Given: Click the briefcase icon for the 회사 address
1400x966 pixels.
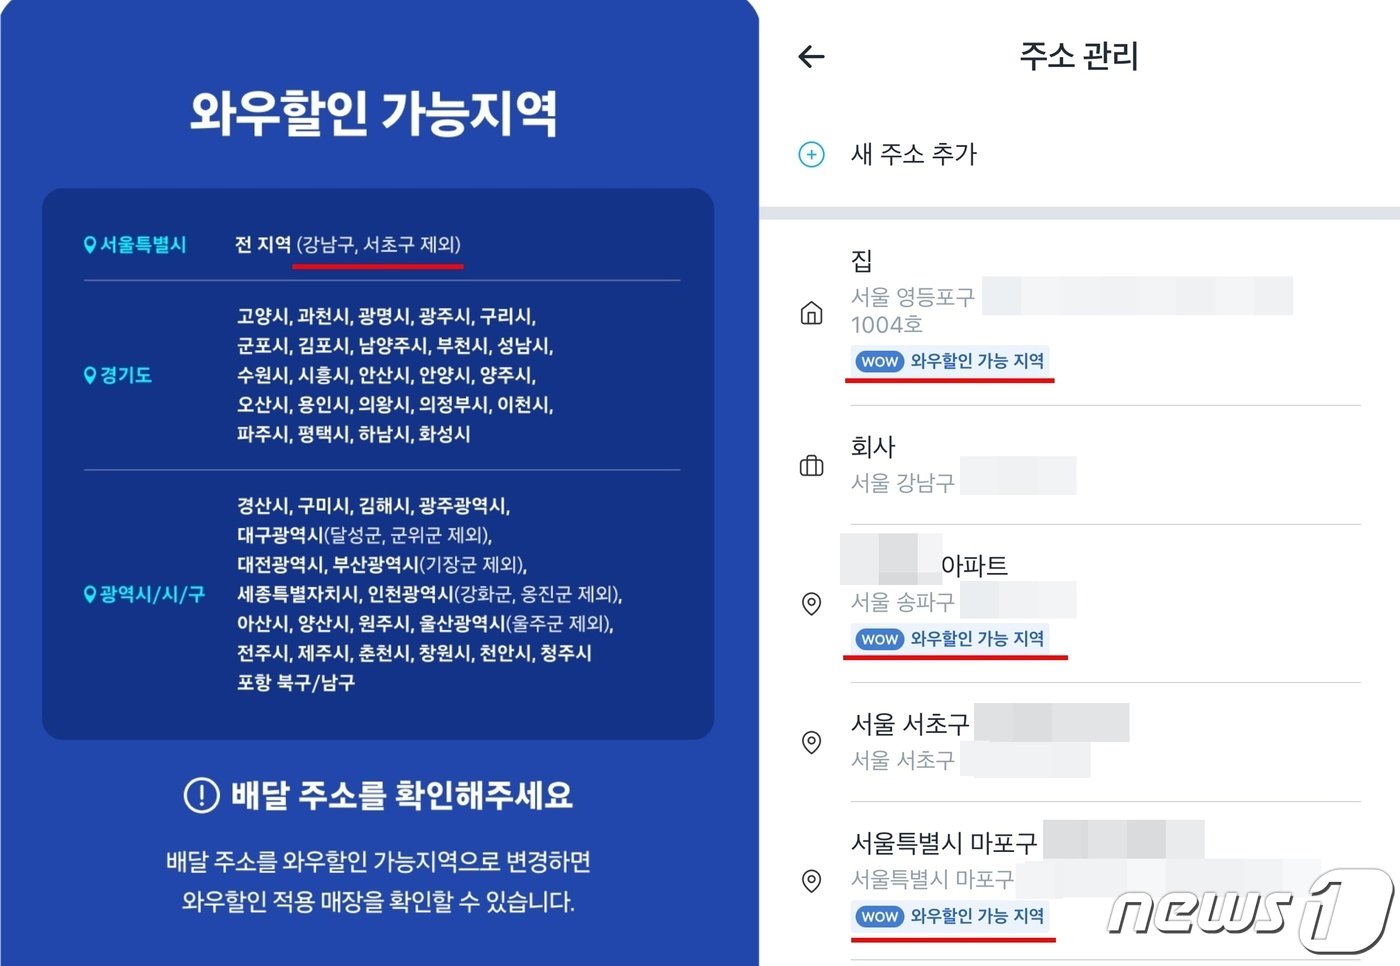Looking at the screenshot, I should tap(811, 465).
